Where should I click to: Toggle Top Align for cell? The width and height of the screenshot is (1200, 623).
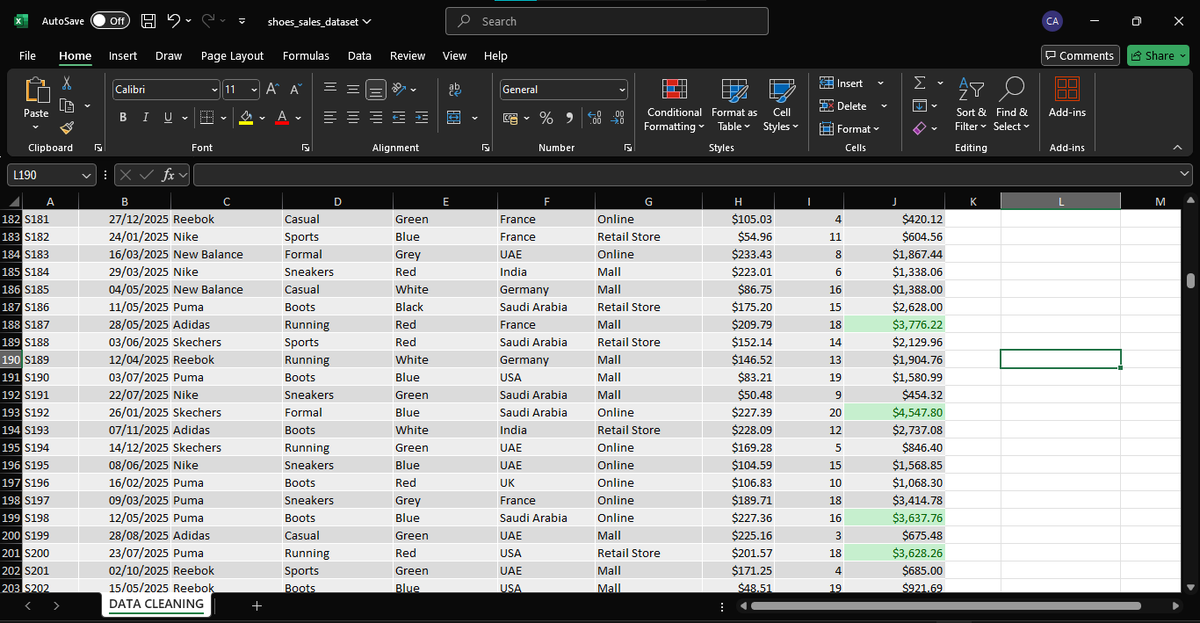coord(329,89)
